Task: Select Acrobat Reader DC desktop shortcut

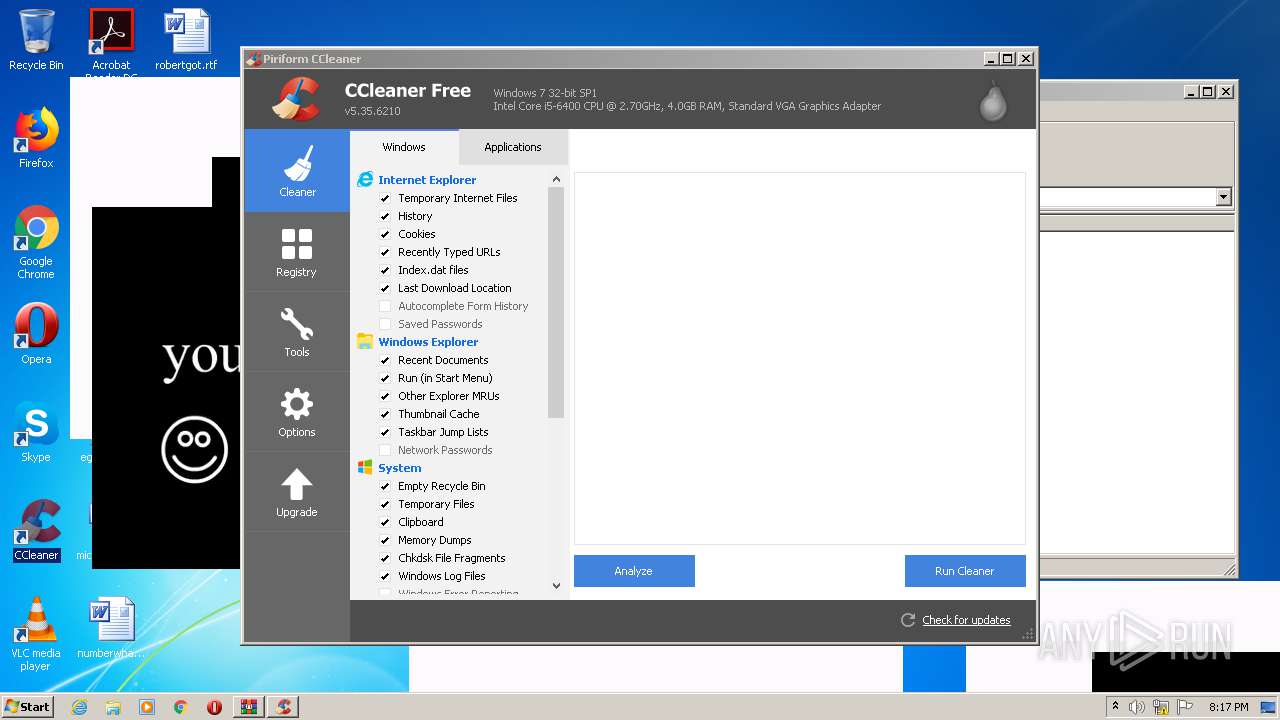Action: 111,44
